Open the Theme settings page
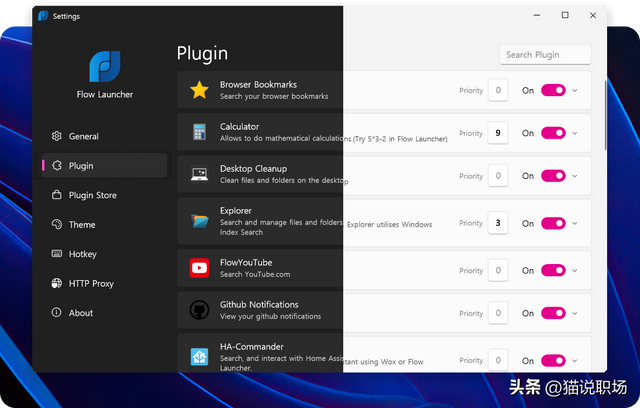640x408 pixels. tap(82, 225)
